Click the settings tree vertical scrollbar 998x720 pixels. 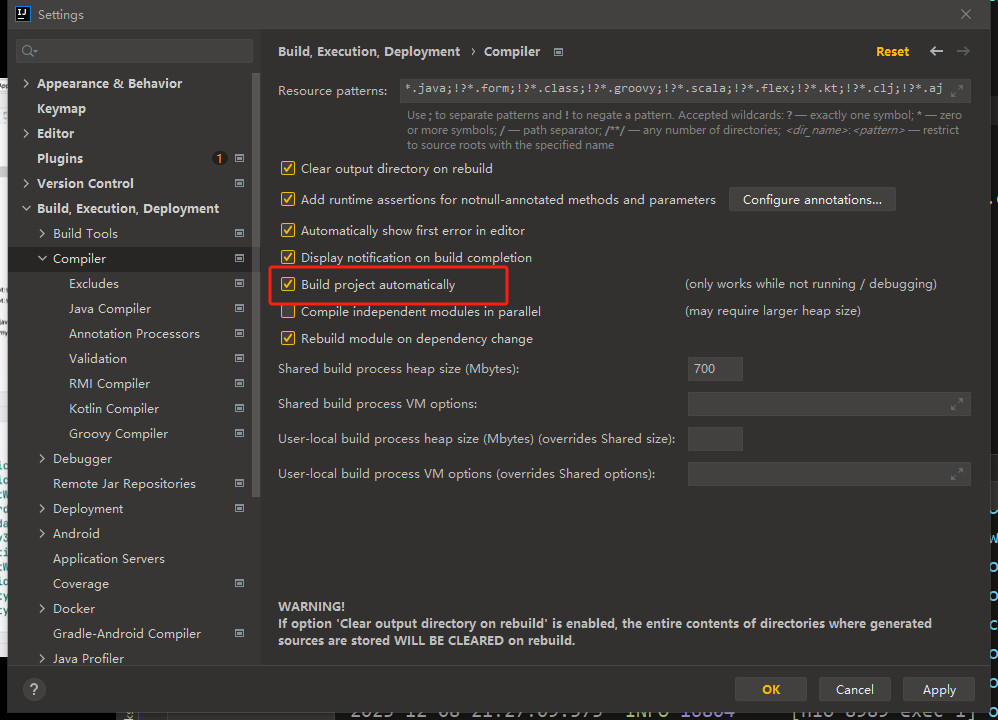point(256,285)
